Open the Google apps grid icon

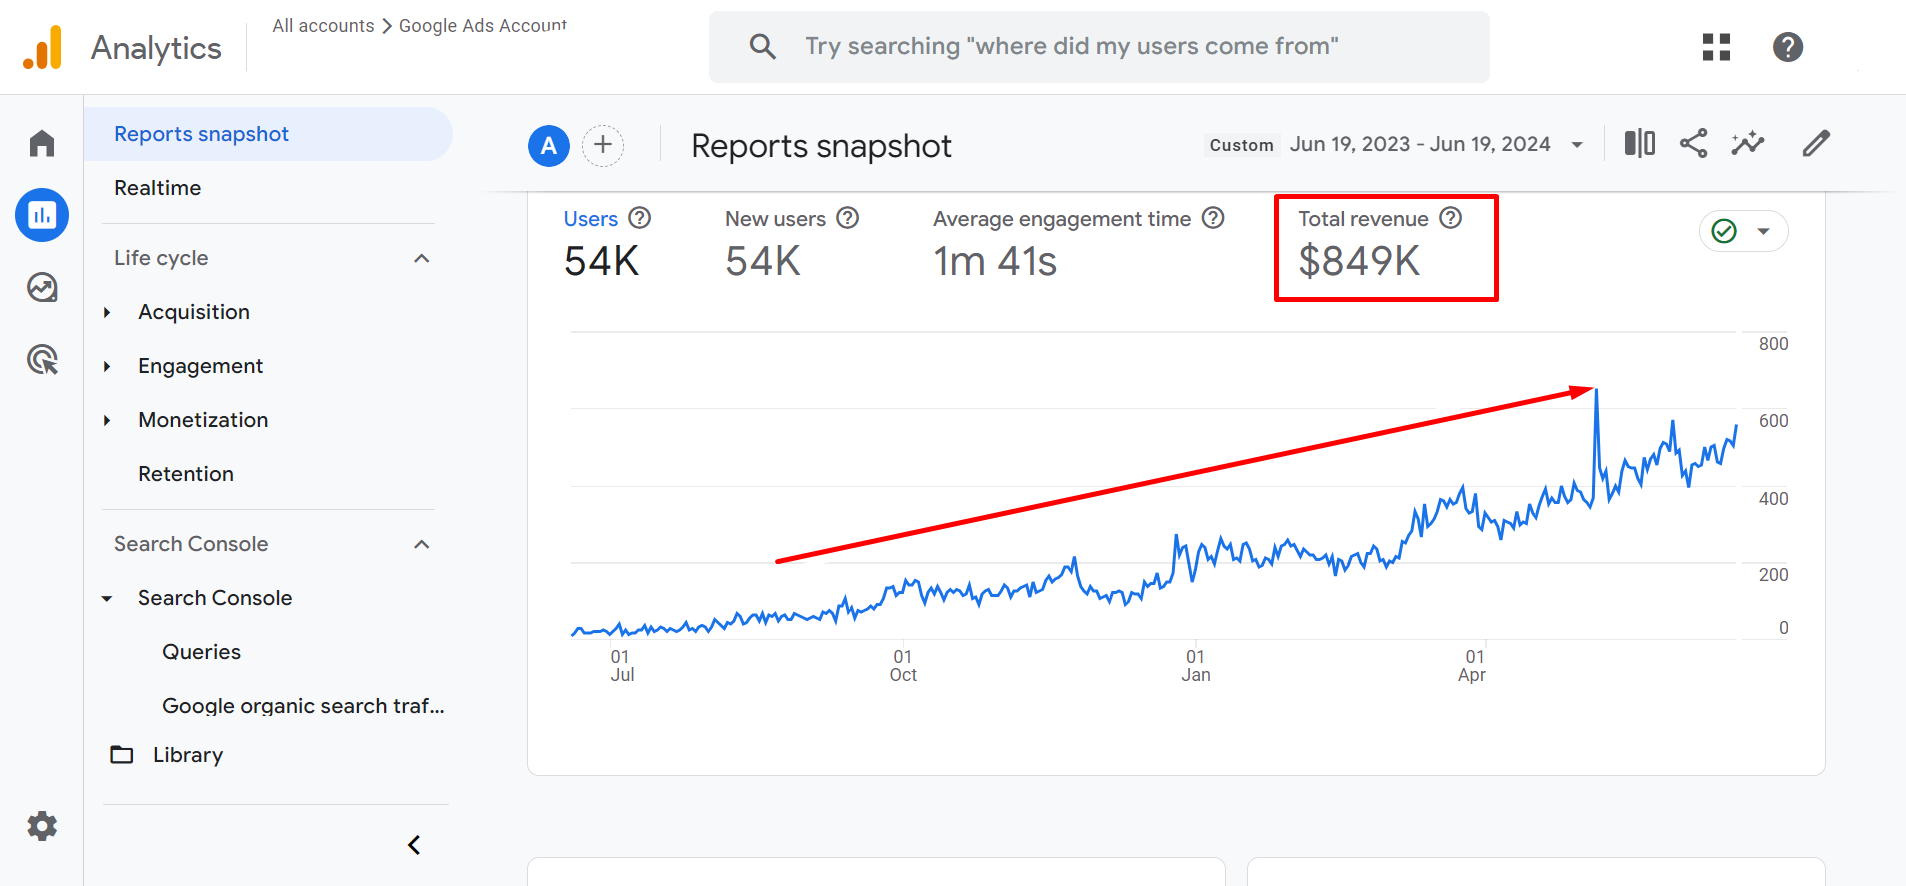pos(1716,47)
